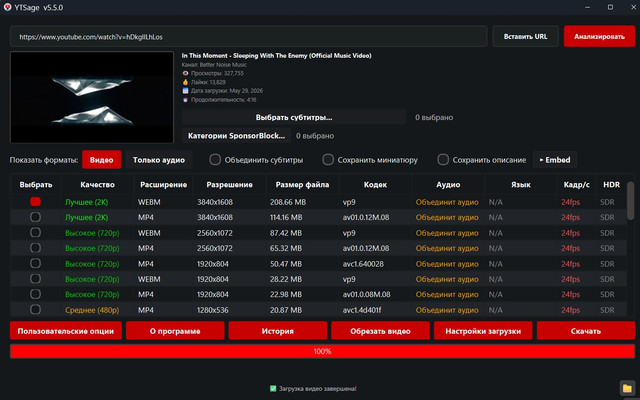
Task: Click the views eye icon
Action: point(185,73)
